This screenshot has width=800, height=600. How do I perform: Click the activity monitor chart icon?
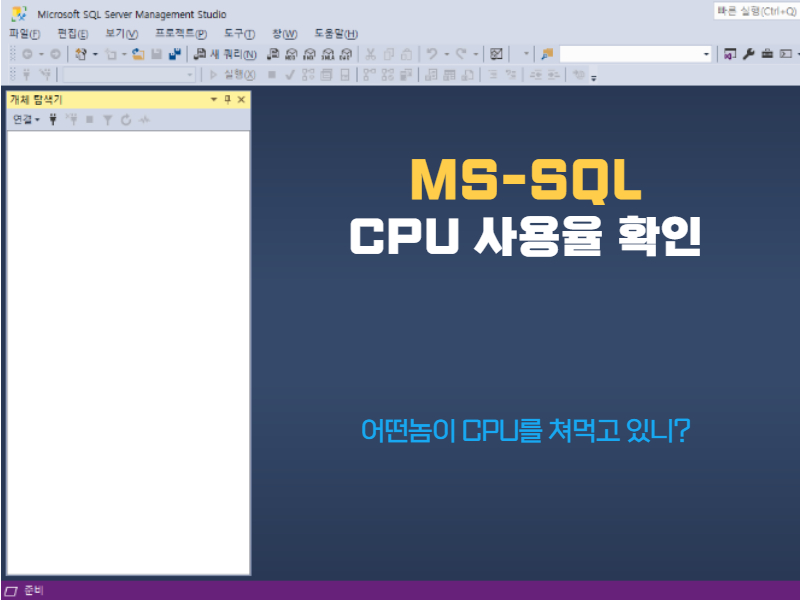coord(496,54)
